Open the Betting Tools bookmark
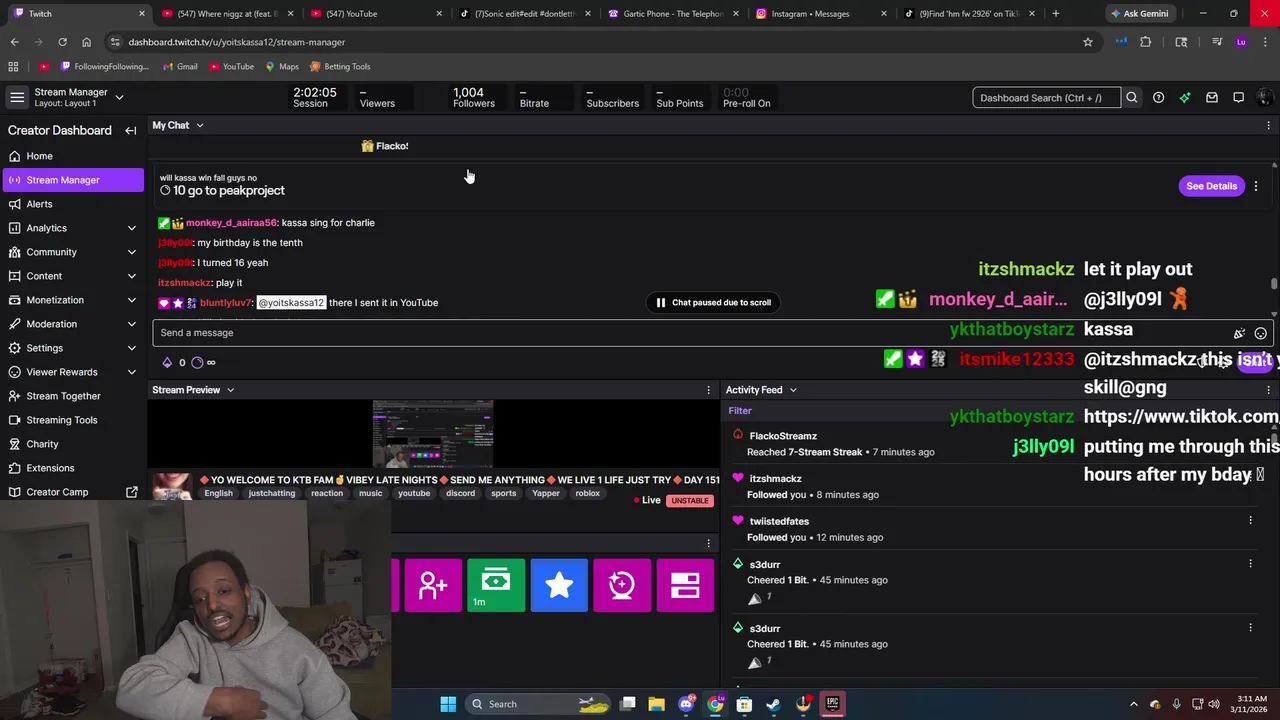This screenshot has width=1280, height=720. click(x=340, y=66)
